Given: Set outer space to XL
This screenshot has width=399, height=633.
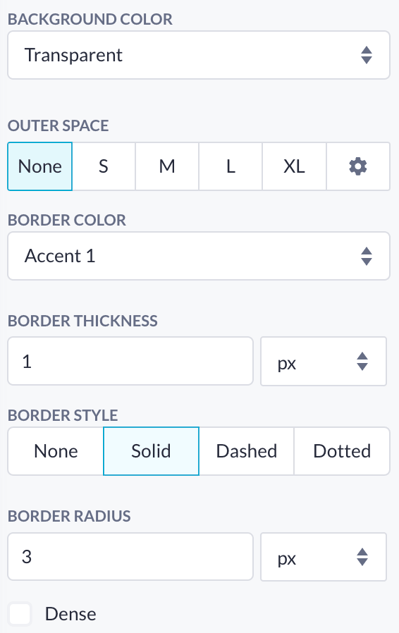Looking at the screenshot, I should 294,166.
